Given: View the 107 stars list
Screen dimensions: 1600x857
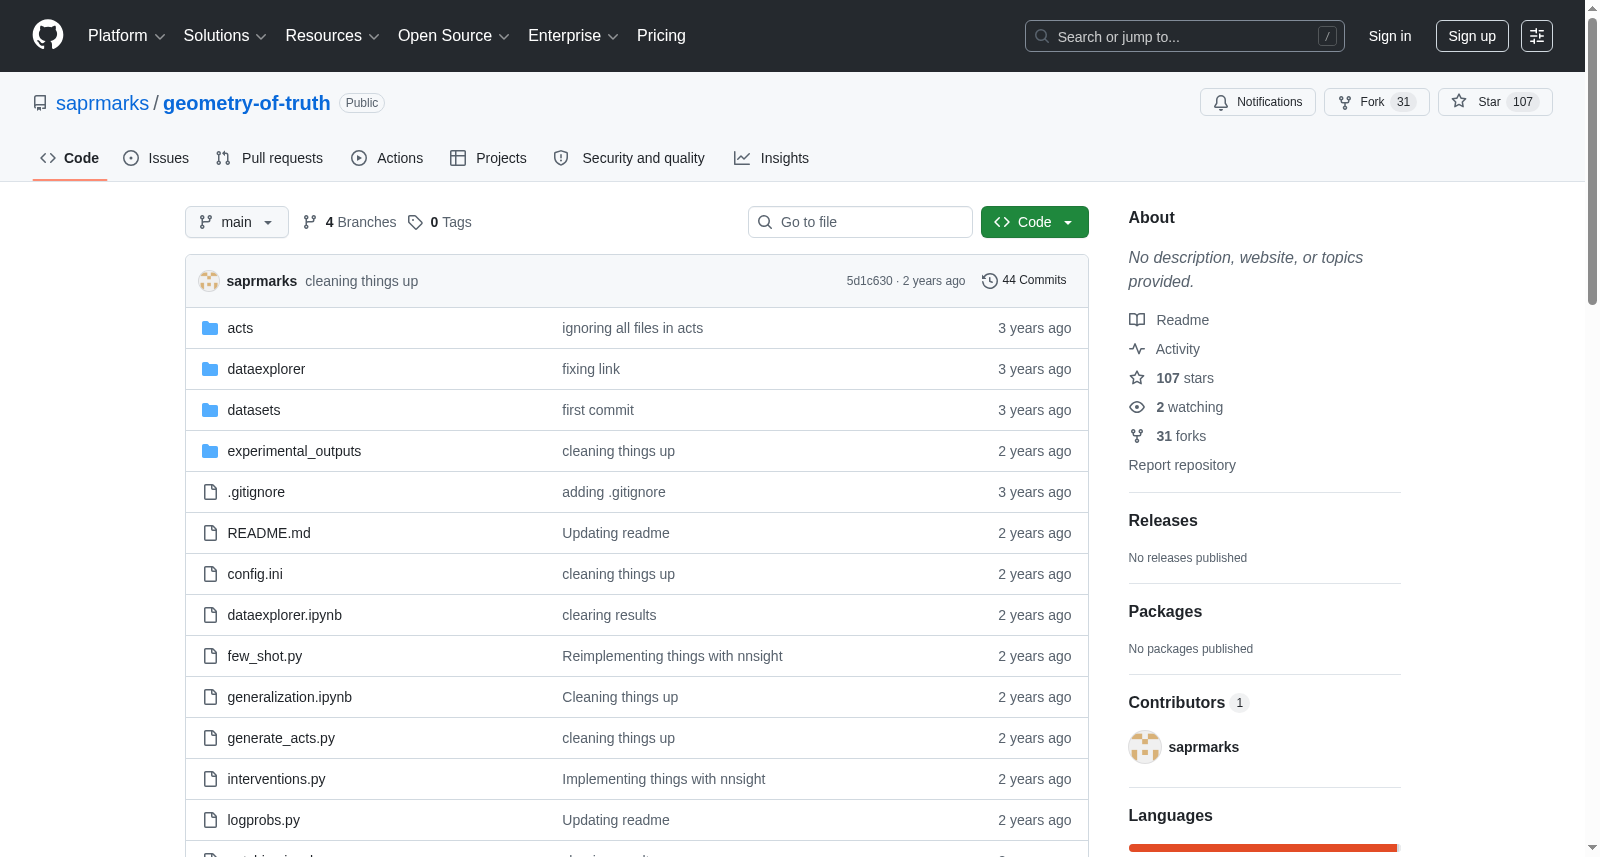Looking at the screenshot, I should [1184, 378].
